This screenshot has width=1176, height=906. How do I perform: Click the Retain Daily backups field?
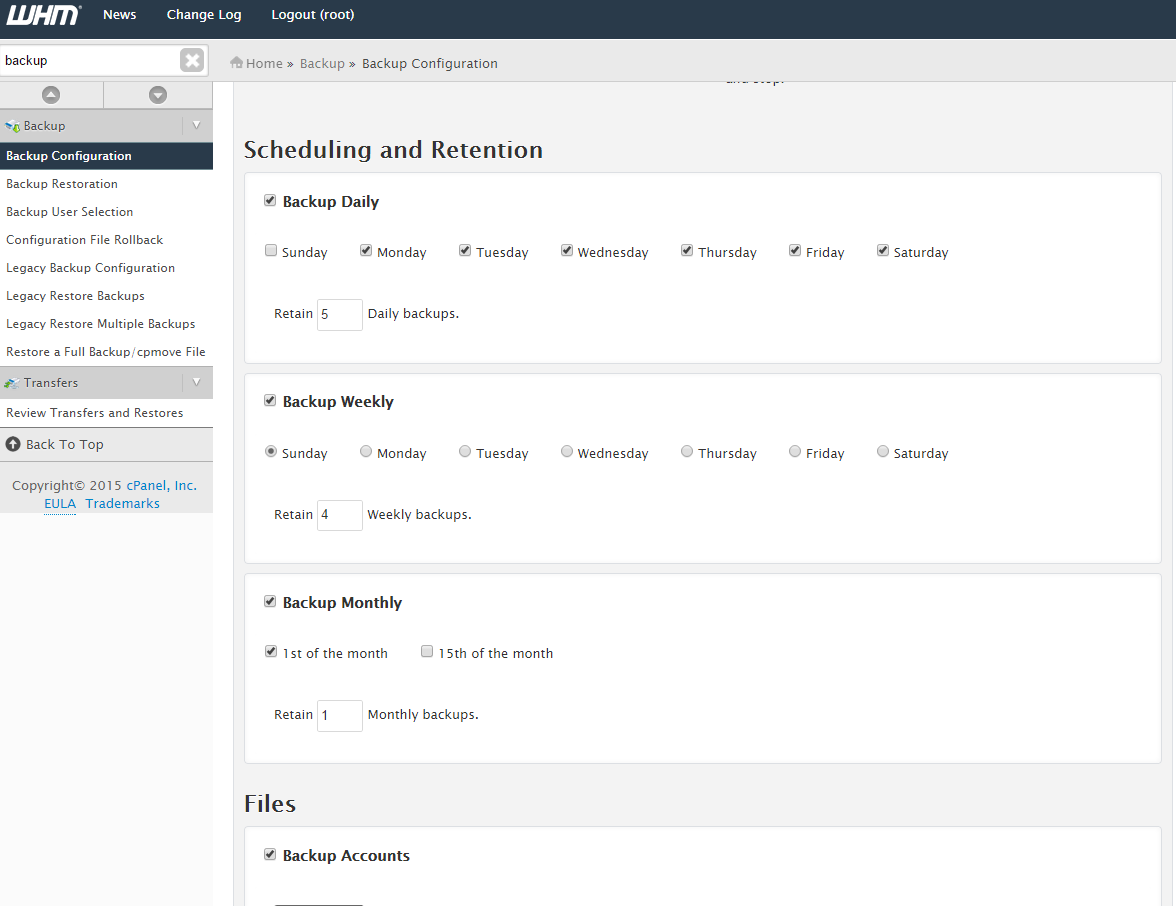(x=339, y=314)
